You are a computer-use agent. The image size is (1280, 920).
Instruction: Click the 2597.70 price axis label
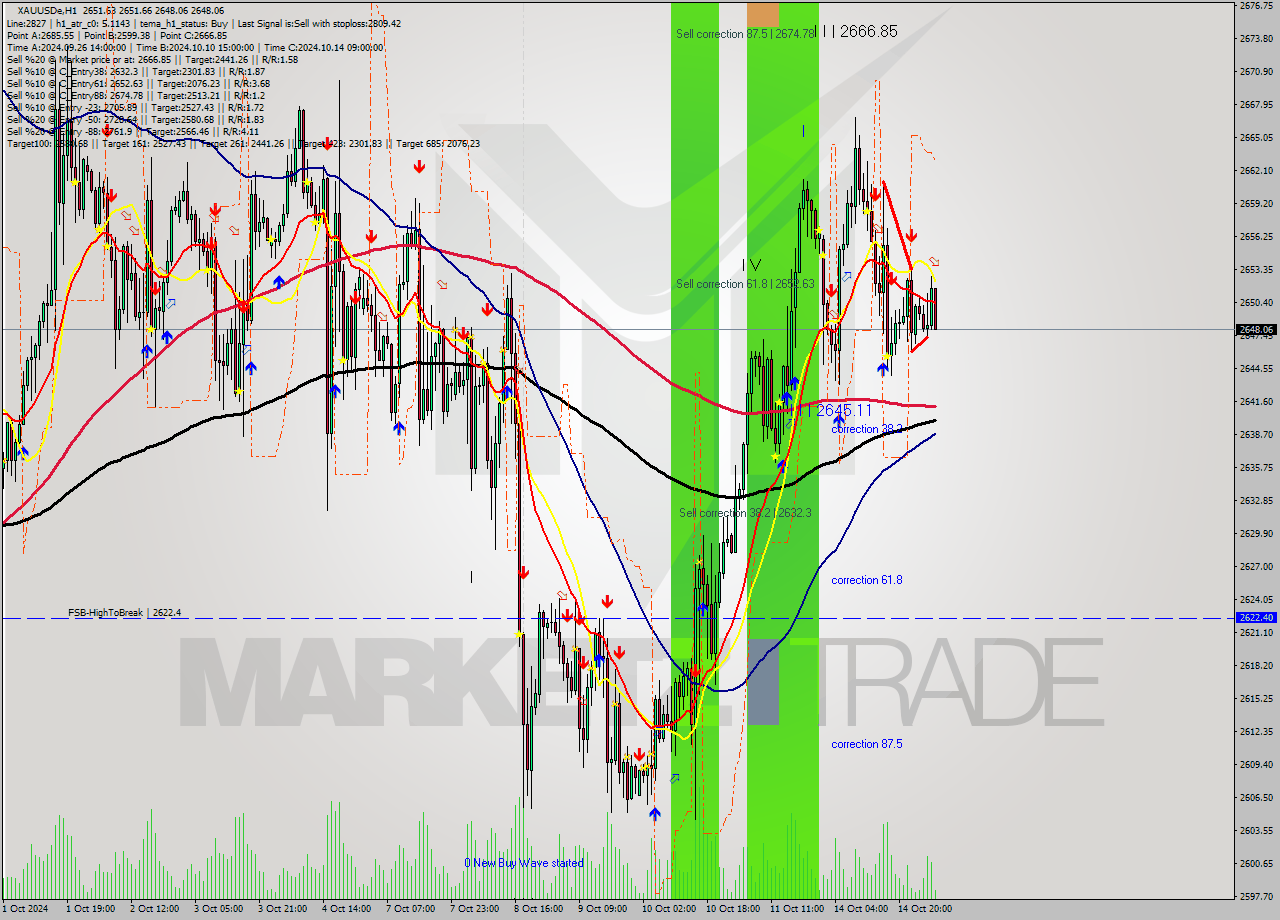click(1256, 896)
